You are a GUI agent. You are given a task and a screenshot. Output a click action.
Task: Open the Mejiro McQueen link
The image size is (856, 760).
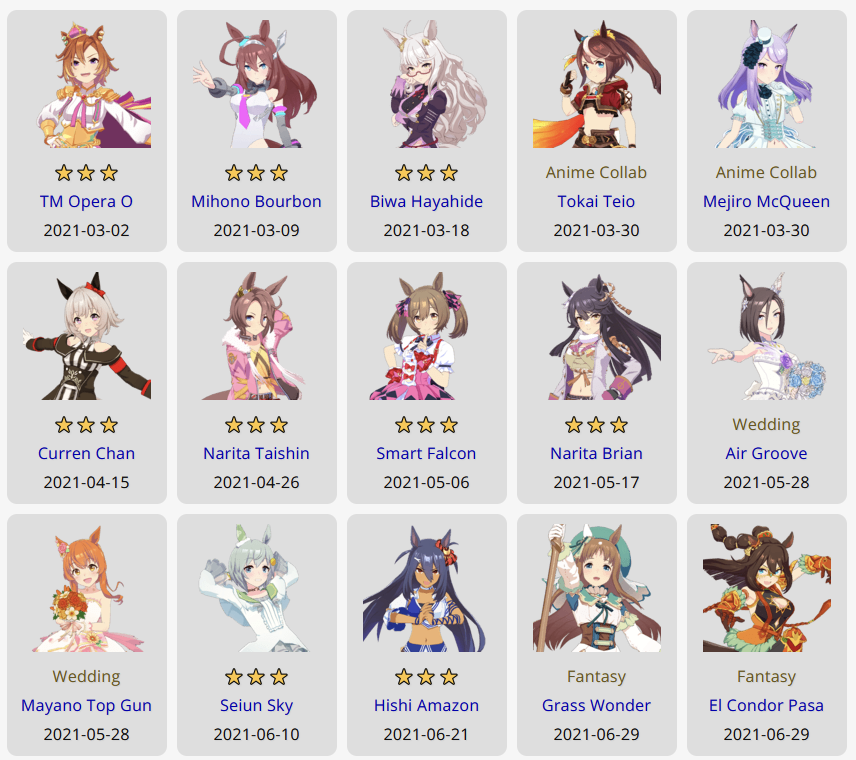766,201
